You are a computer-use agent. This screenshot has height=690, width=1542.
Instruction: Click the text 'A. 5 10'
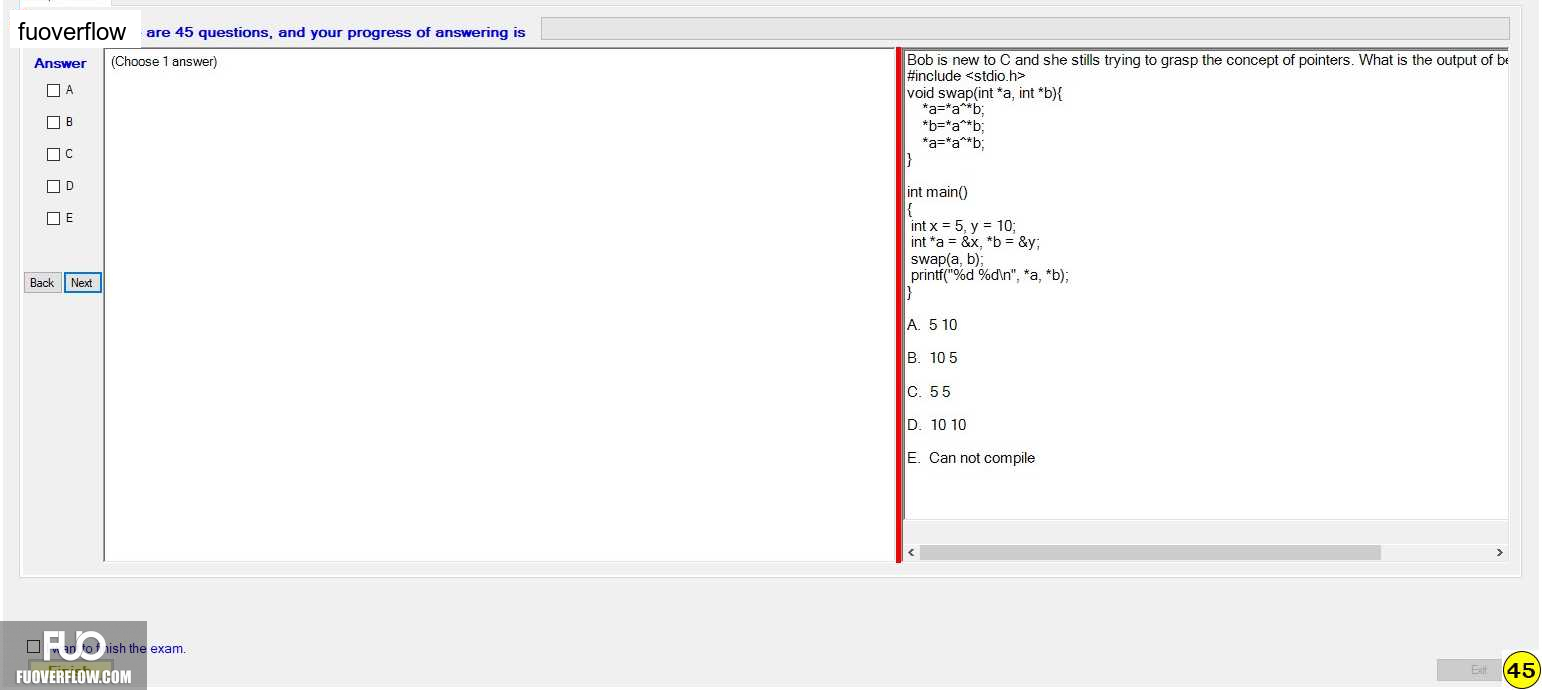point(932,325)
